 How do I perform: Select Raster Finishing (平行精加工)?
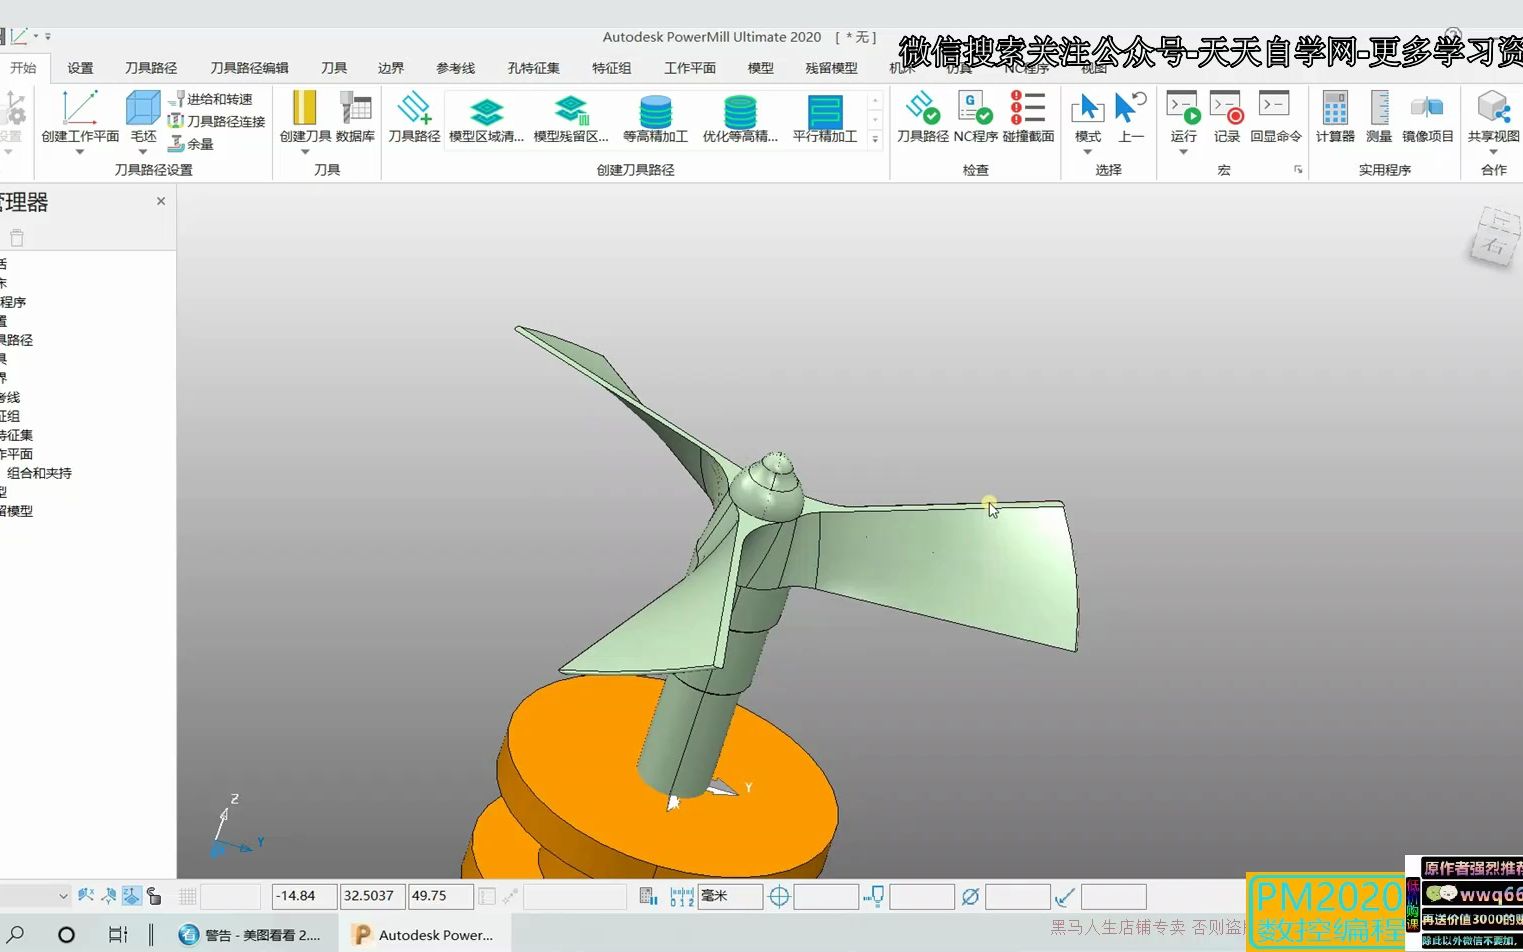825,118
